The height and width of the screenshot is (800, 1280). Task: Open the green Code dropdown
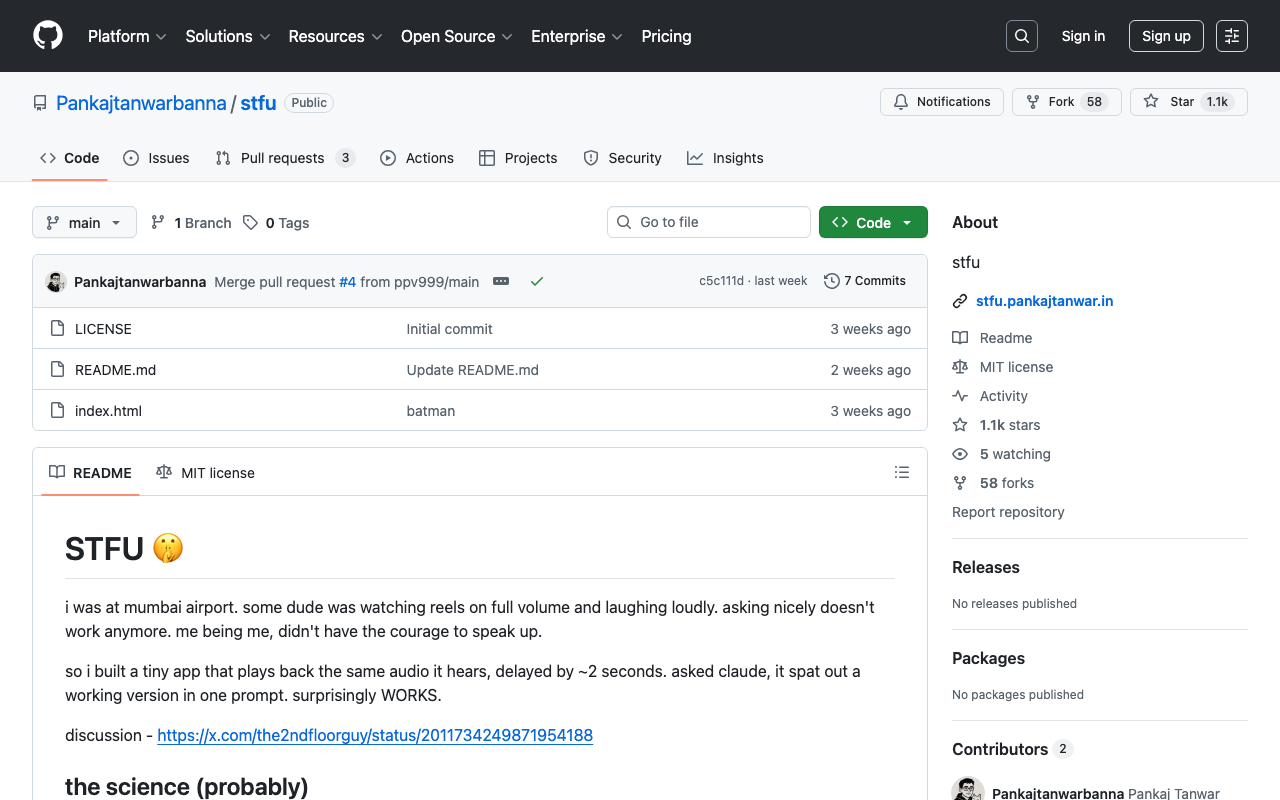(872, 222)
